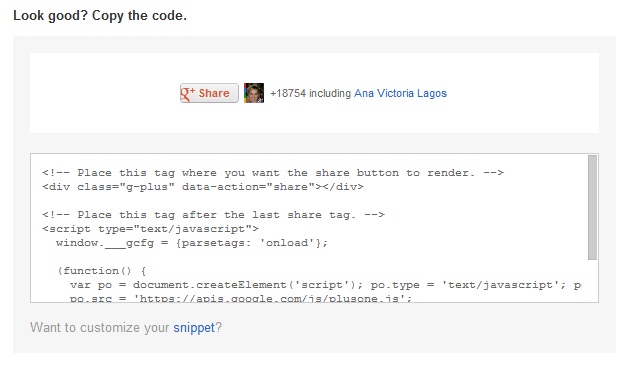Click the scrollbar track below the thumb
621x372 pixels.
click(x=592, y=280)
